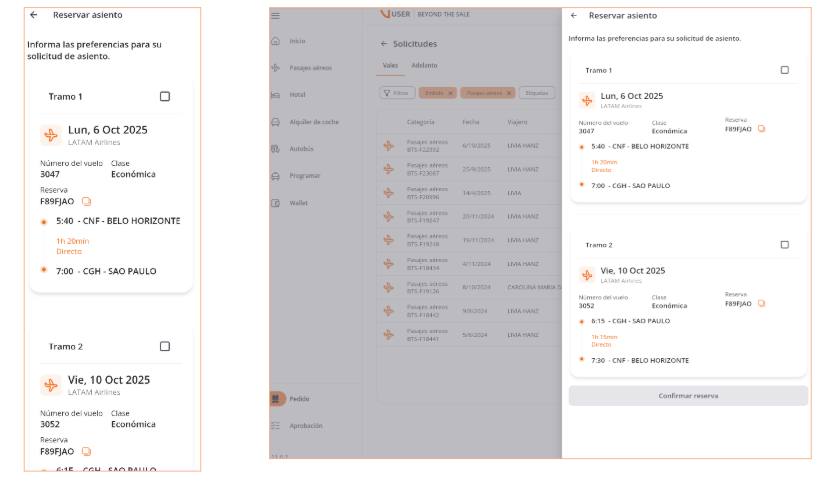The image size is (835, 484).
Task: Check the Tramo 2 checkbox in mobile view
Action: (165, 346)
